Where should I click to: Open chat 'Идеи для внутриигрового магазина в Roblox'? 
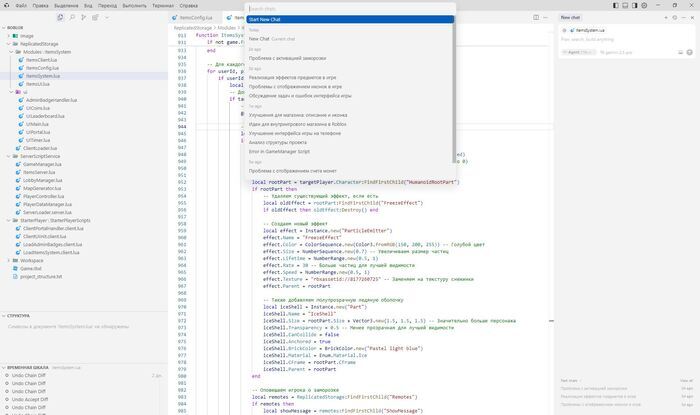pyautogui.click(x=350, y=124)
